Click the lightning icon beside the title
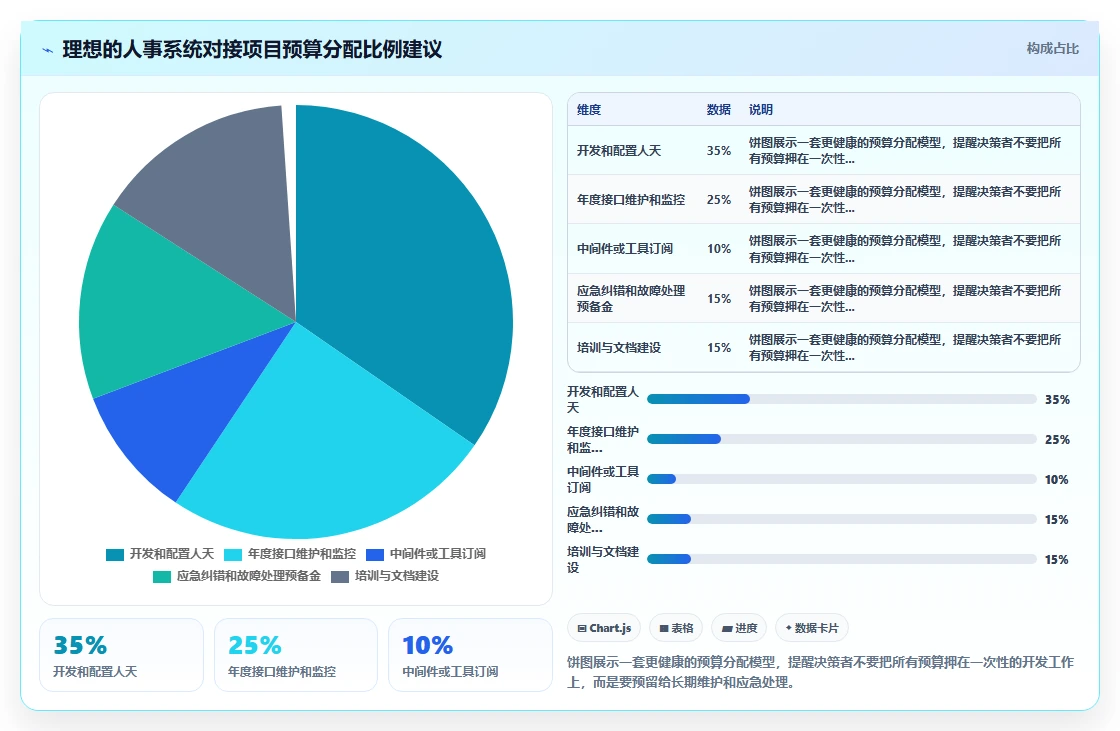The width and height of the screenshot is (1120, 731). click(48, 50)
